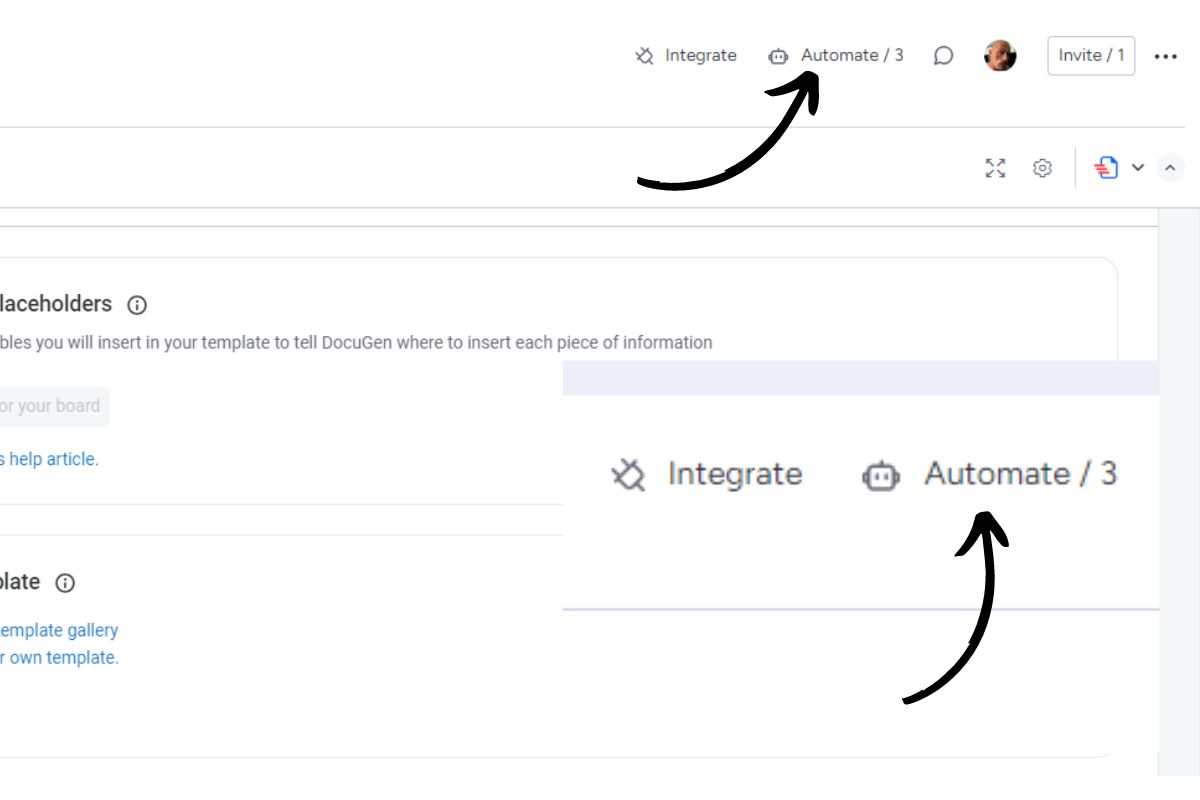This screenshot has height=800, width=1200.
Task: Click the info icon beside the template heading
Action: pos(64,581)
